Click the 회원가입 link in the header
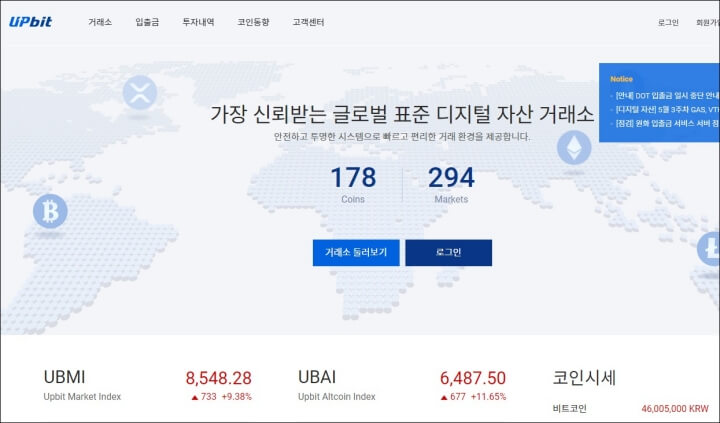This screenshot has width=720, height=423. point(708,23)
